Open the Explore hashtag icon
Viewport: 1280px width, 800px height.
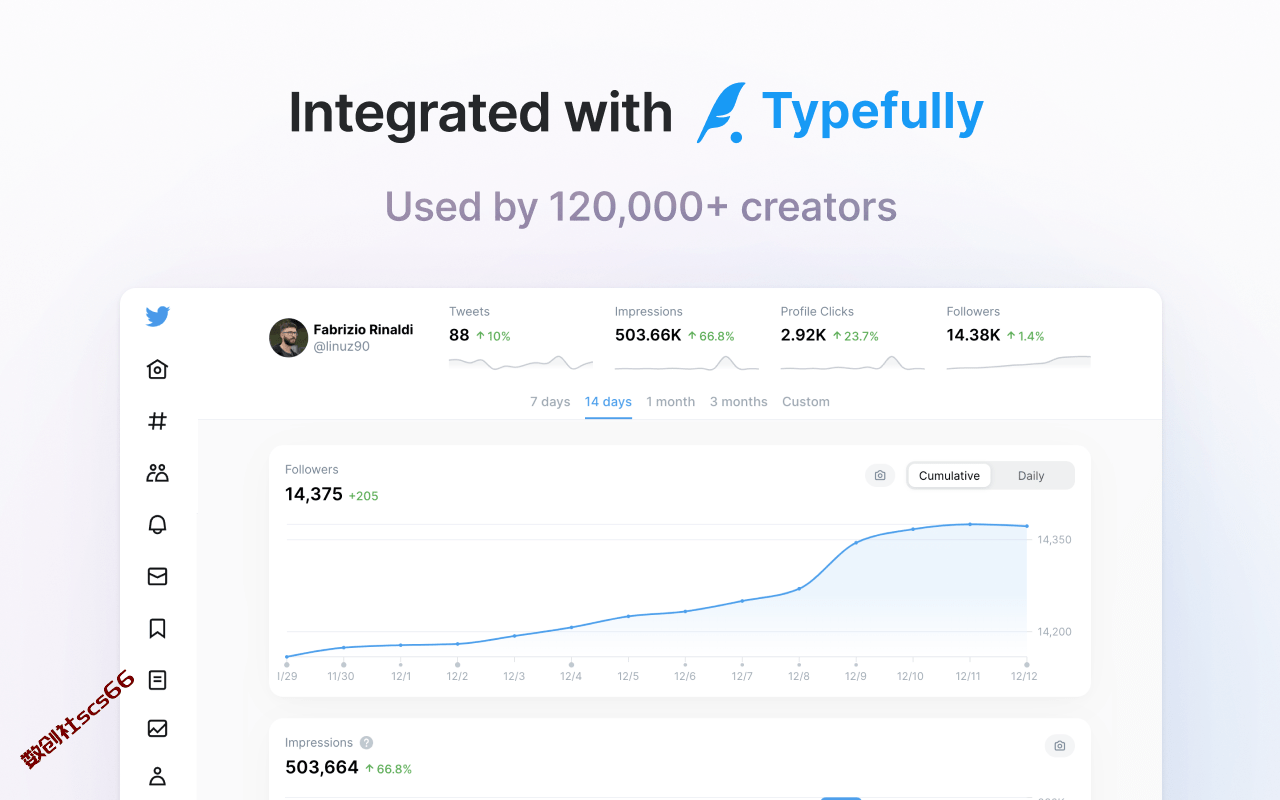pos(157,421)
